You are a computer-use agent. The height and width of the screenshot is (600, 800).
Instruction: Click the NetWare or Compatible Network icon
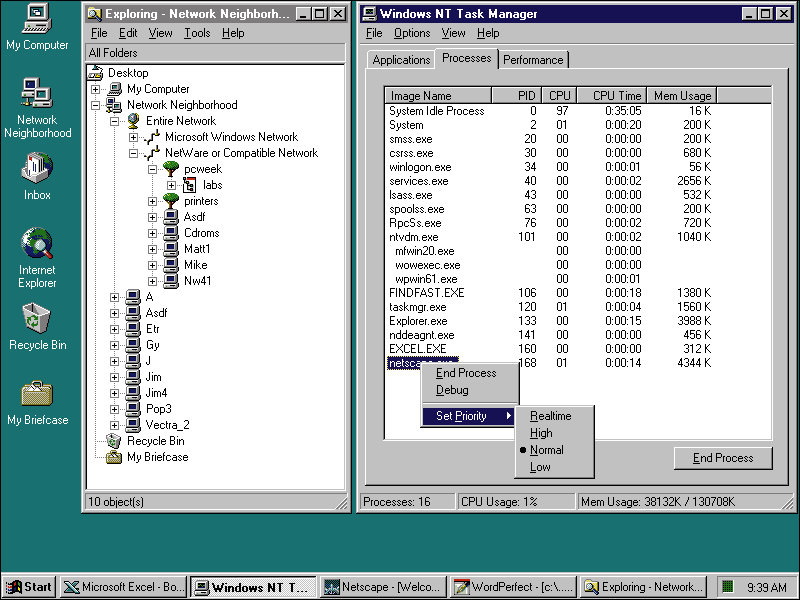tap(152, 153)
